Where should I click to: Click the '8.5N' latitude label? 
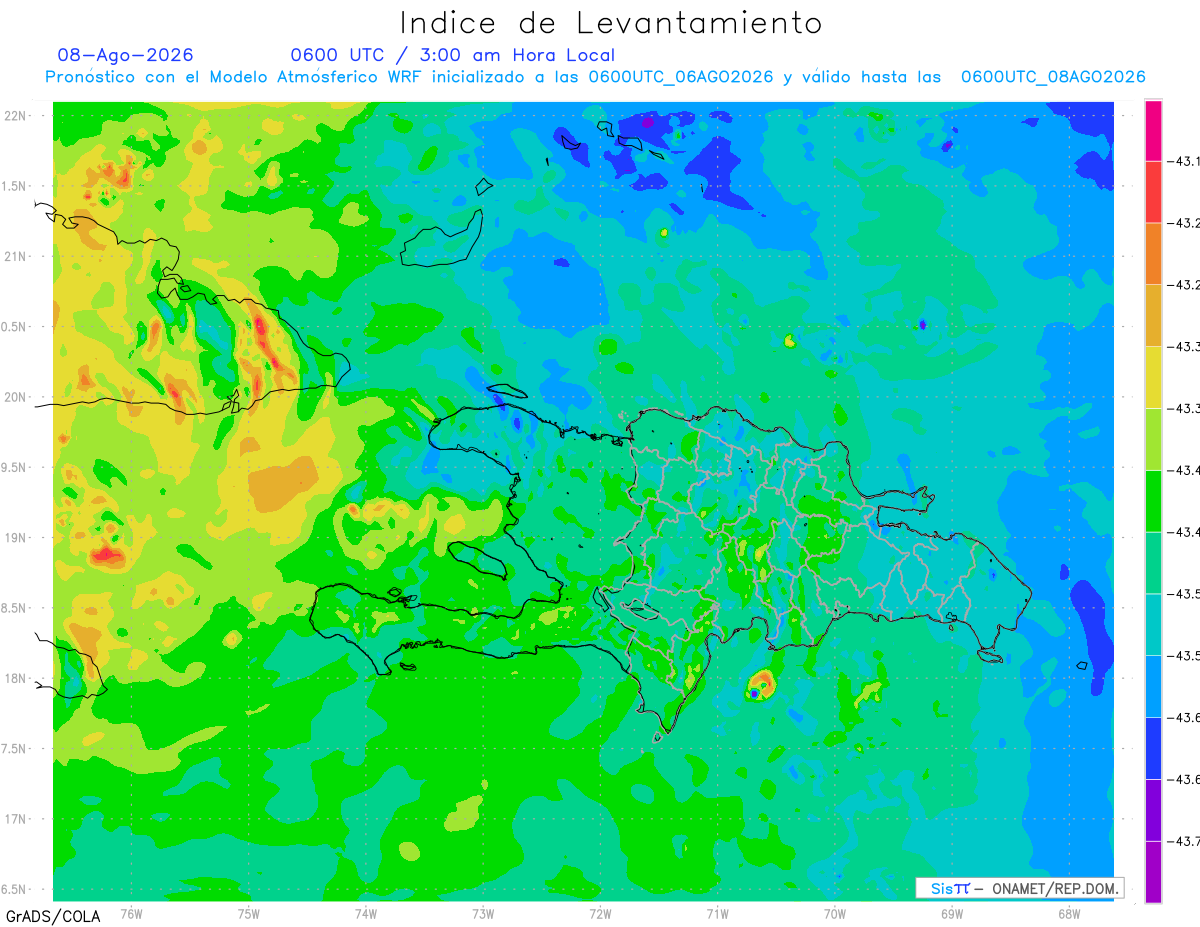[16, 608]
